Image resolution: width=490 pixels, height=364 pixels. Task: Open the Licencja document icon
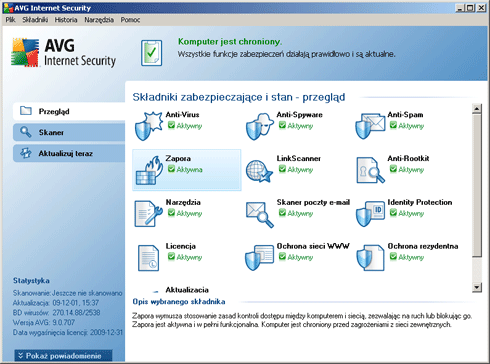tap(148, 258)
